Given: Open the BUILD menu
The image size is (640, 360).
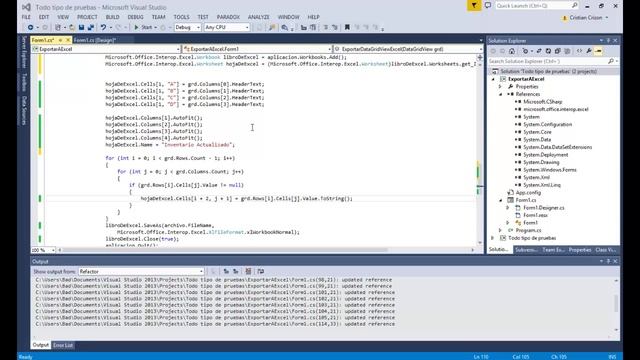Looking at the screenshot, I should pos(112,17).
